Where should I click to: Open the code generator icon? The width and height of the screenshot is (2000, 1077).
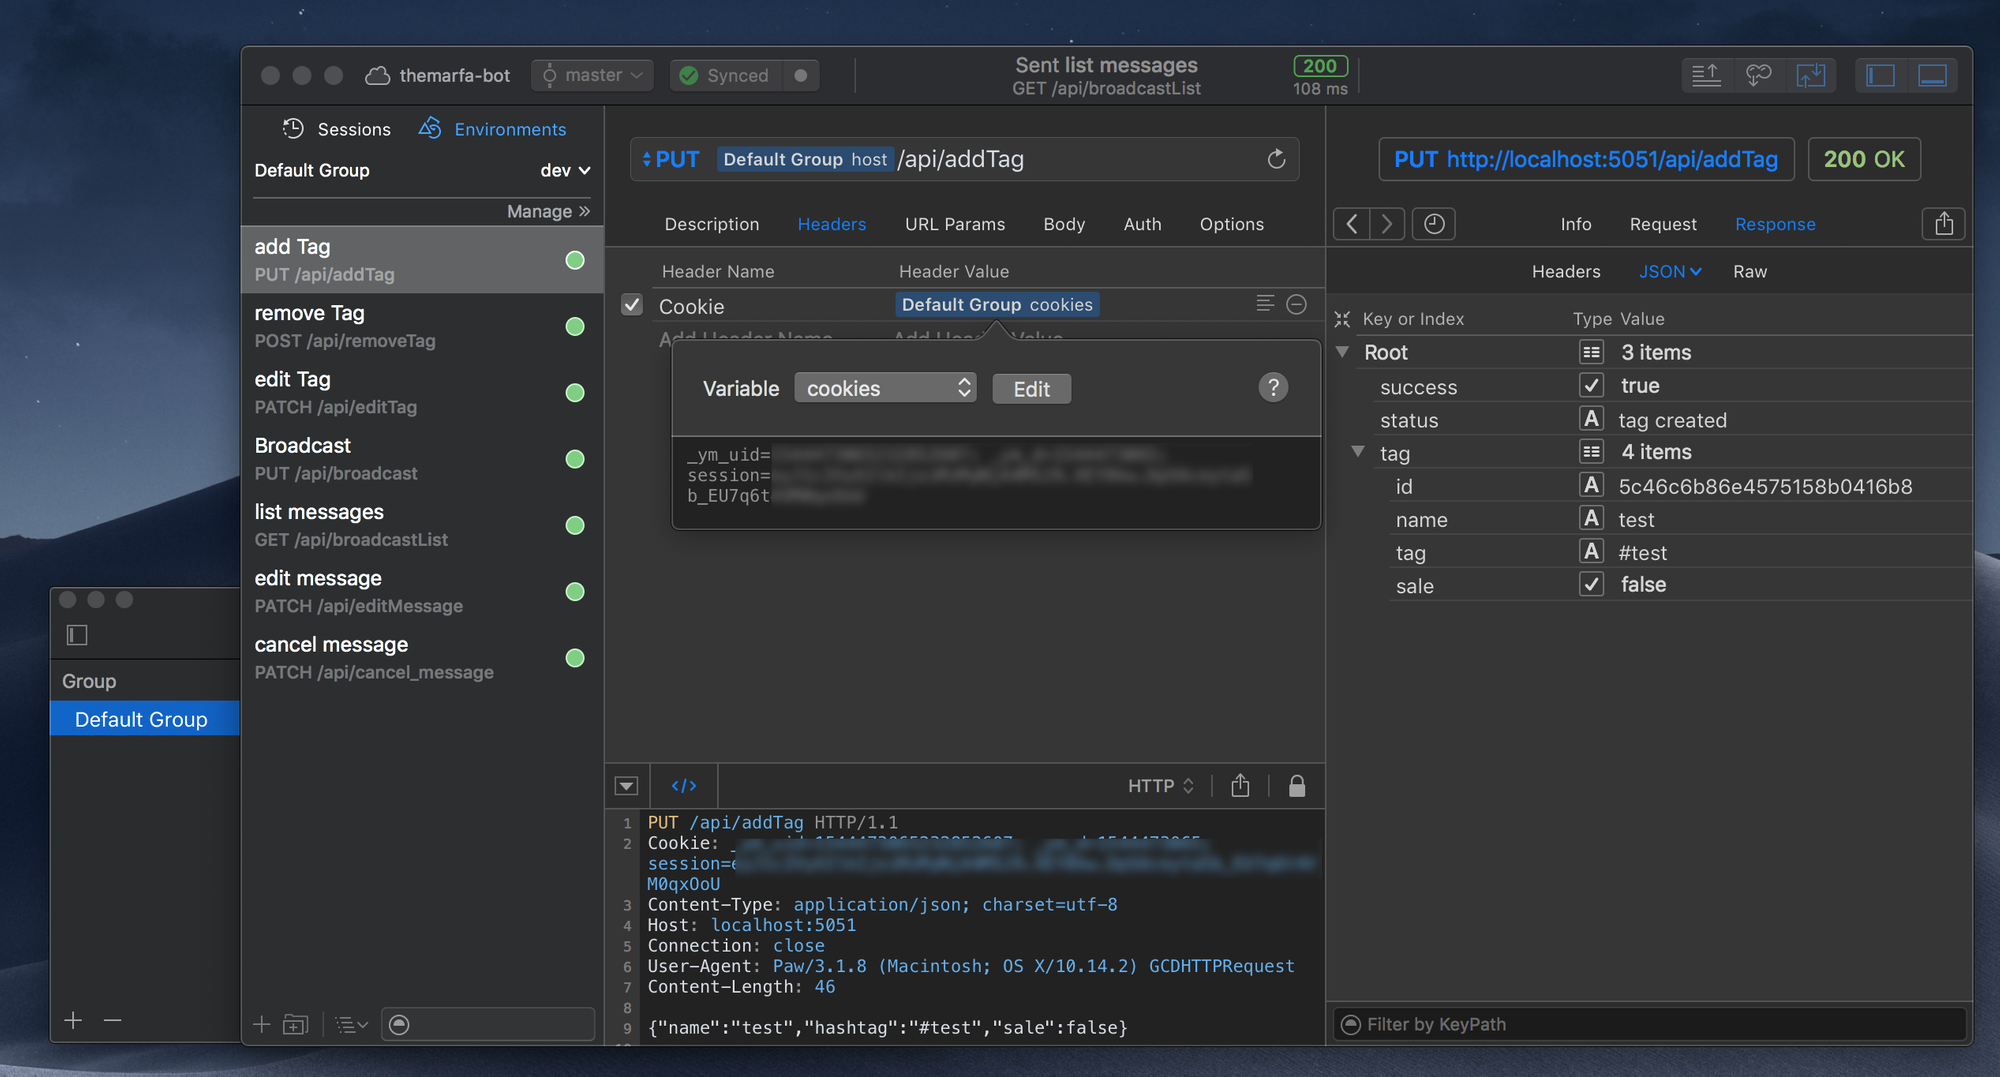[x=684, y=786]
